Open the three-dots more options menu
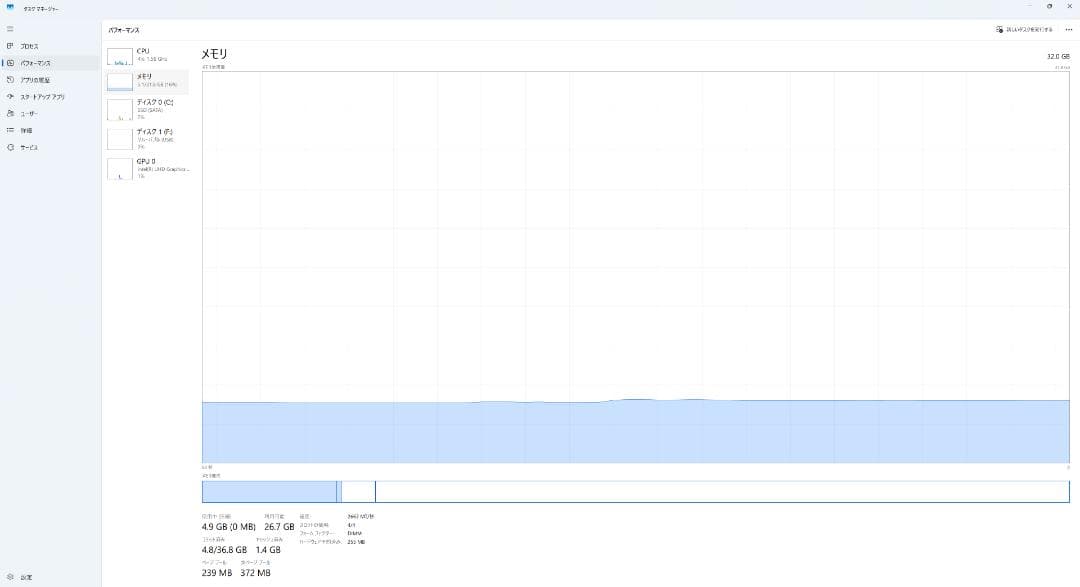Image resolution: width=1080 pixels, height=587 pixels. pyautogui.click(x=1068, y=30)
